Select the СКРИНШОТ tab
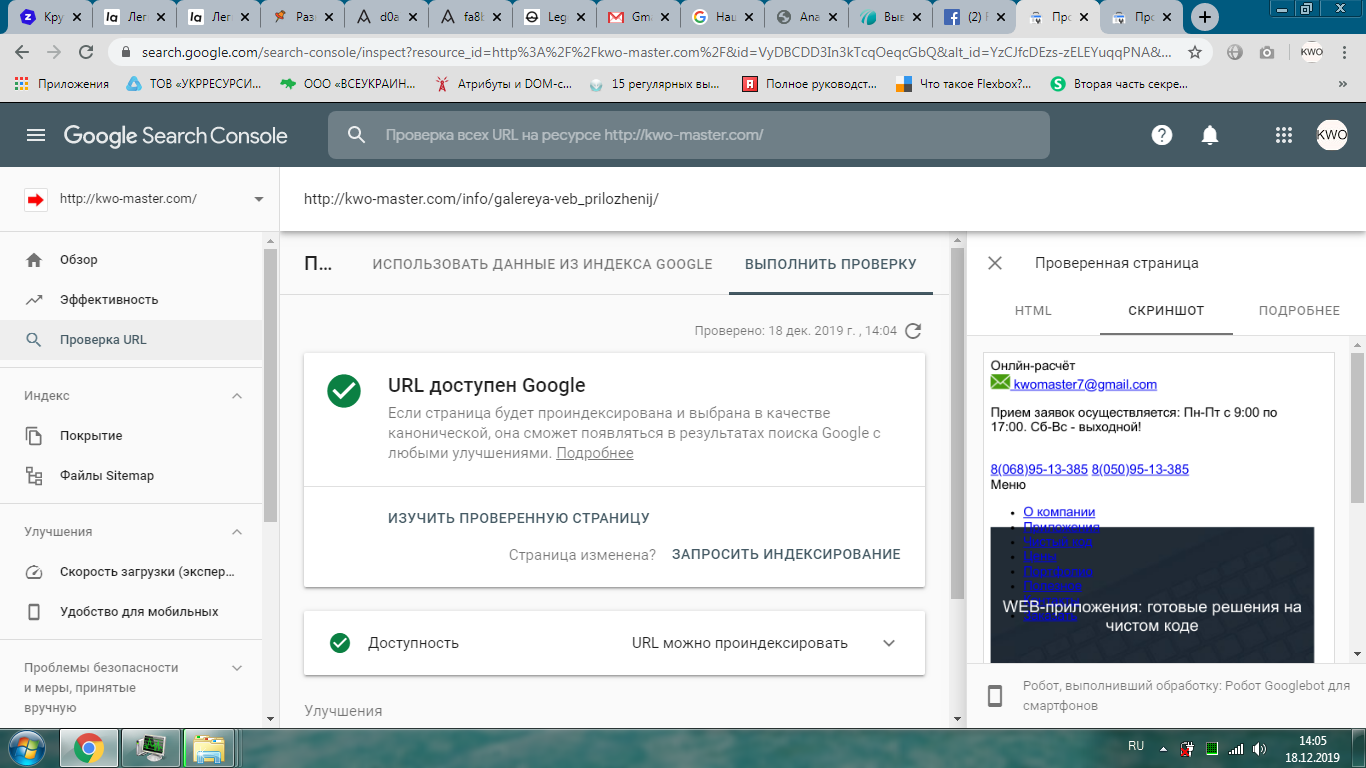 (1166, 311)
